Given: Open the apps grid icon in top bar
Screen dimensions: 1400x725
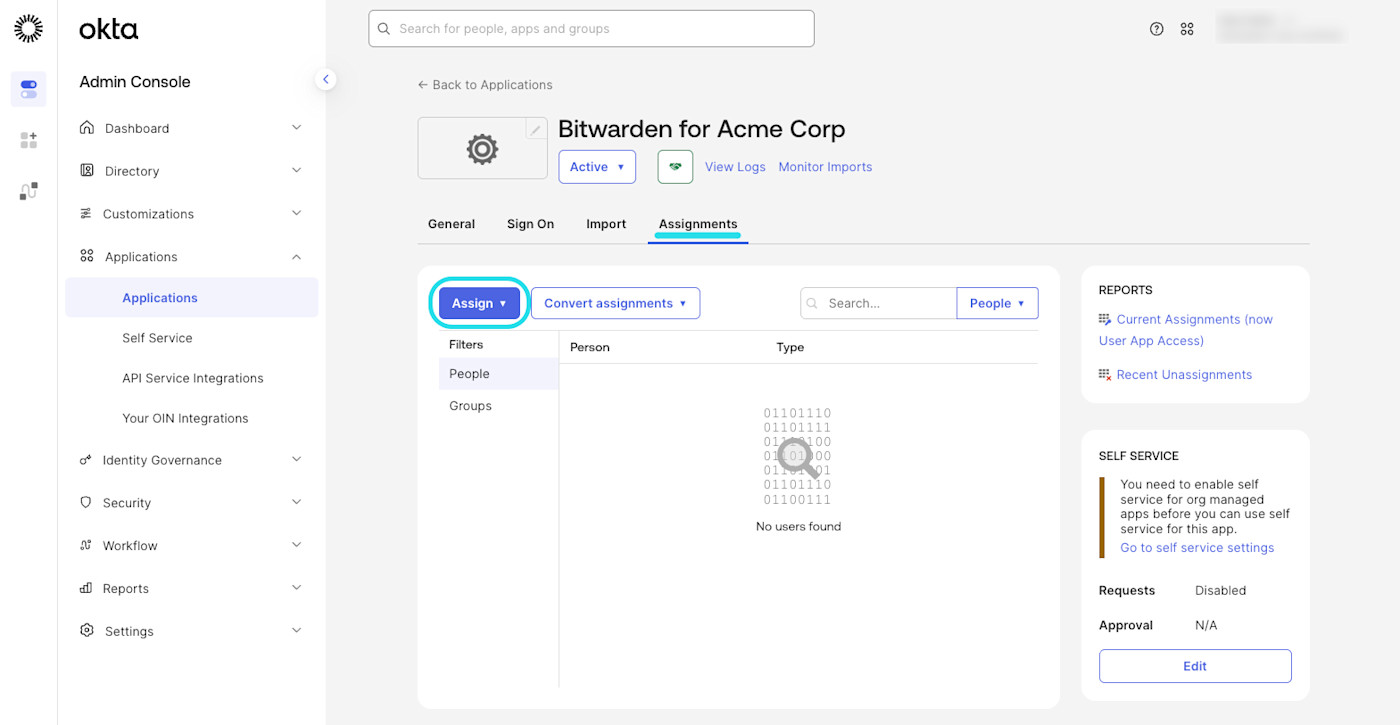Looking at the screenshot, I should pyautogui.click(x=1187, y=29).
